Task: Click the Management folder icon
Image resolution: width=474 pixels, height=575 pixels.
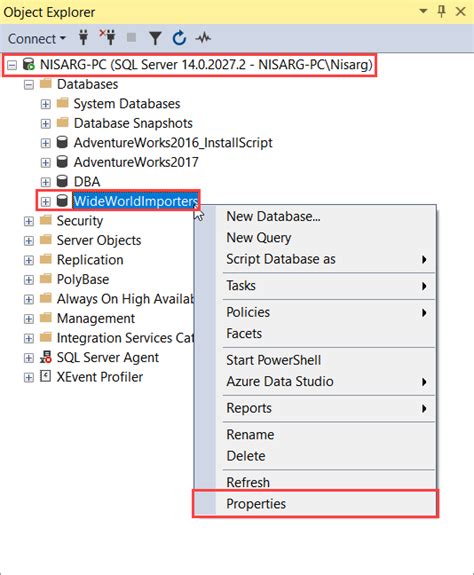Action: (45, 318)
